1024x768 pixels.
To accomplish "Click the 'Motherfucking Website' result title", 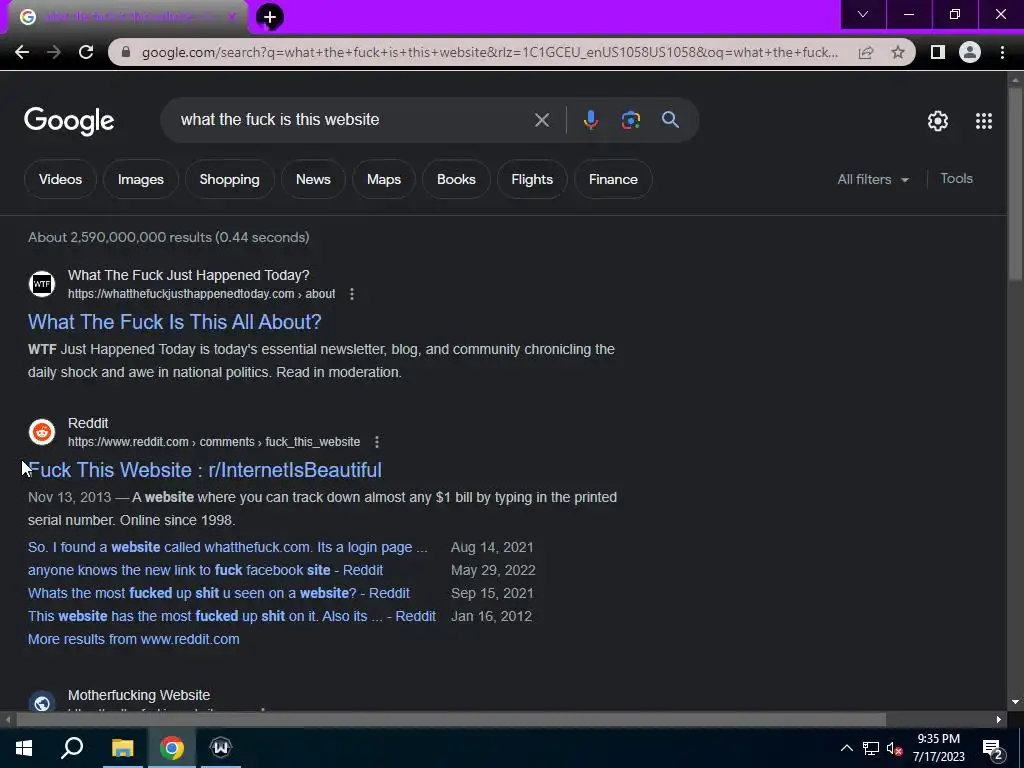I will (139, 696).
